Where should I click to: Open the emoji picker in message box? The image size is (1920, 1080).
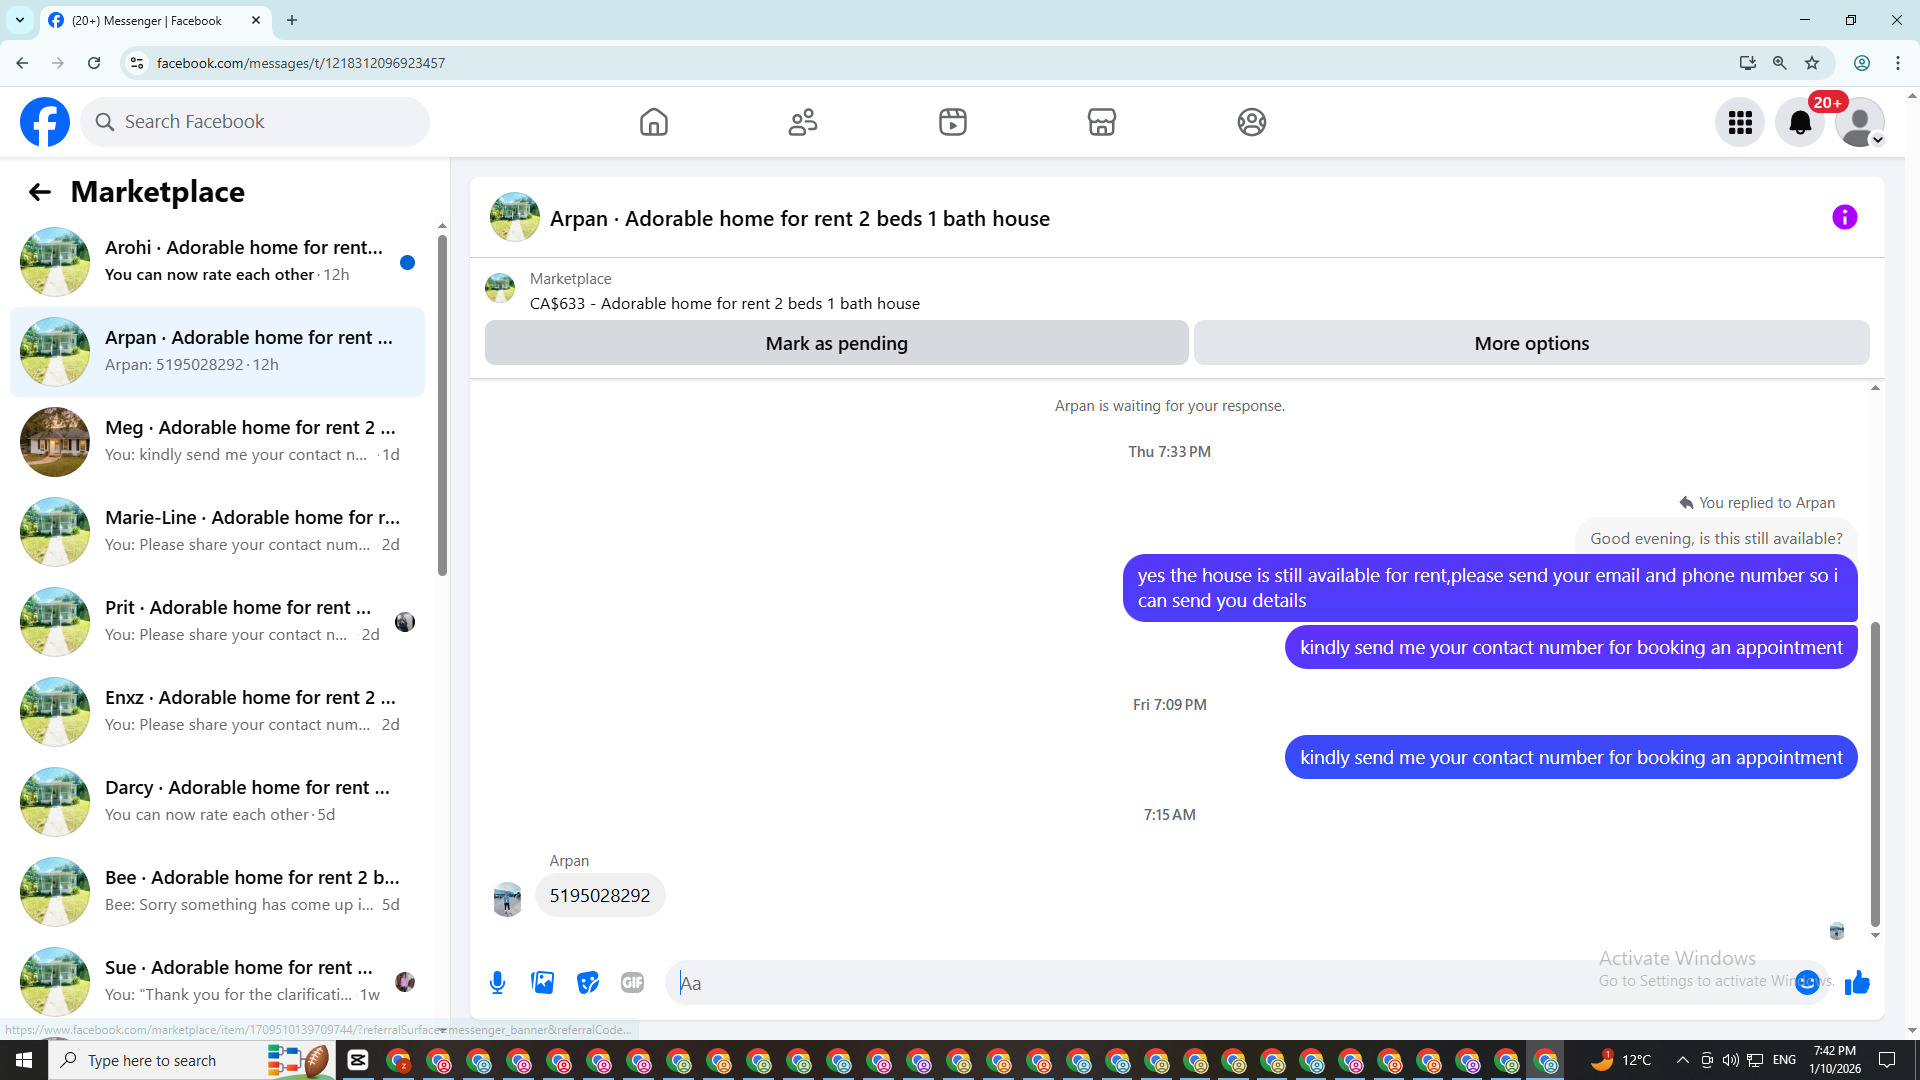[1806, 983]
